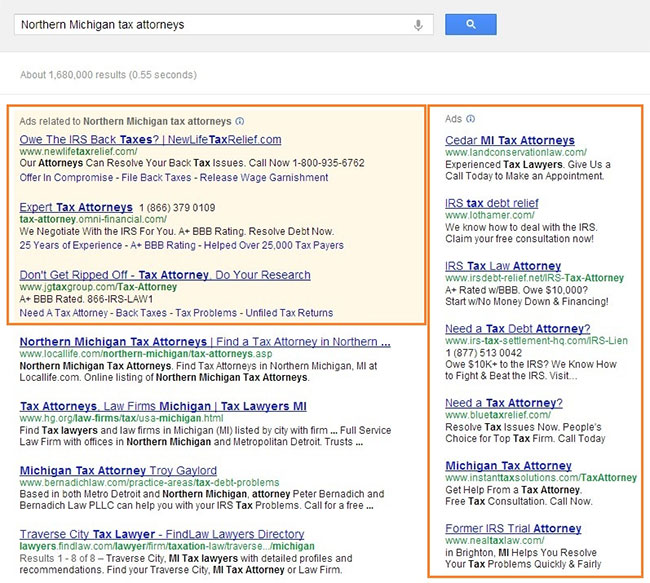This screenshot has height=583, width=650.
Task: Open instanttaxsolutions 'Michigan Tax Attorney' ad
Action: (508, 466)
